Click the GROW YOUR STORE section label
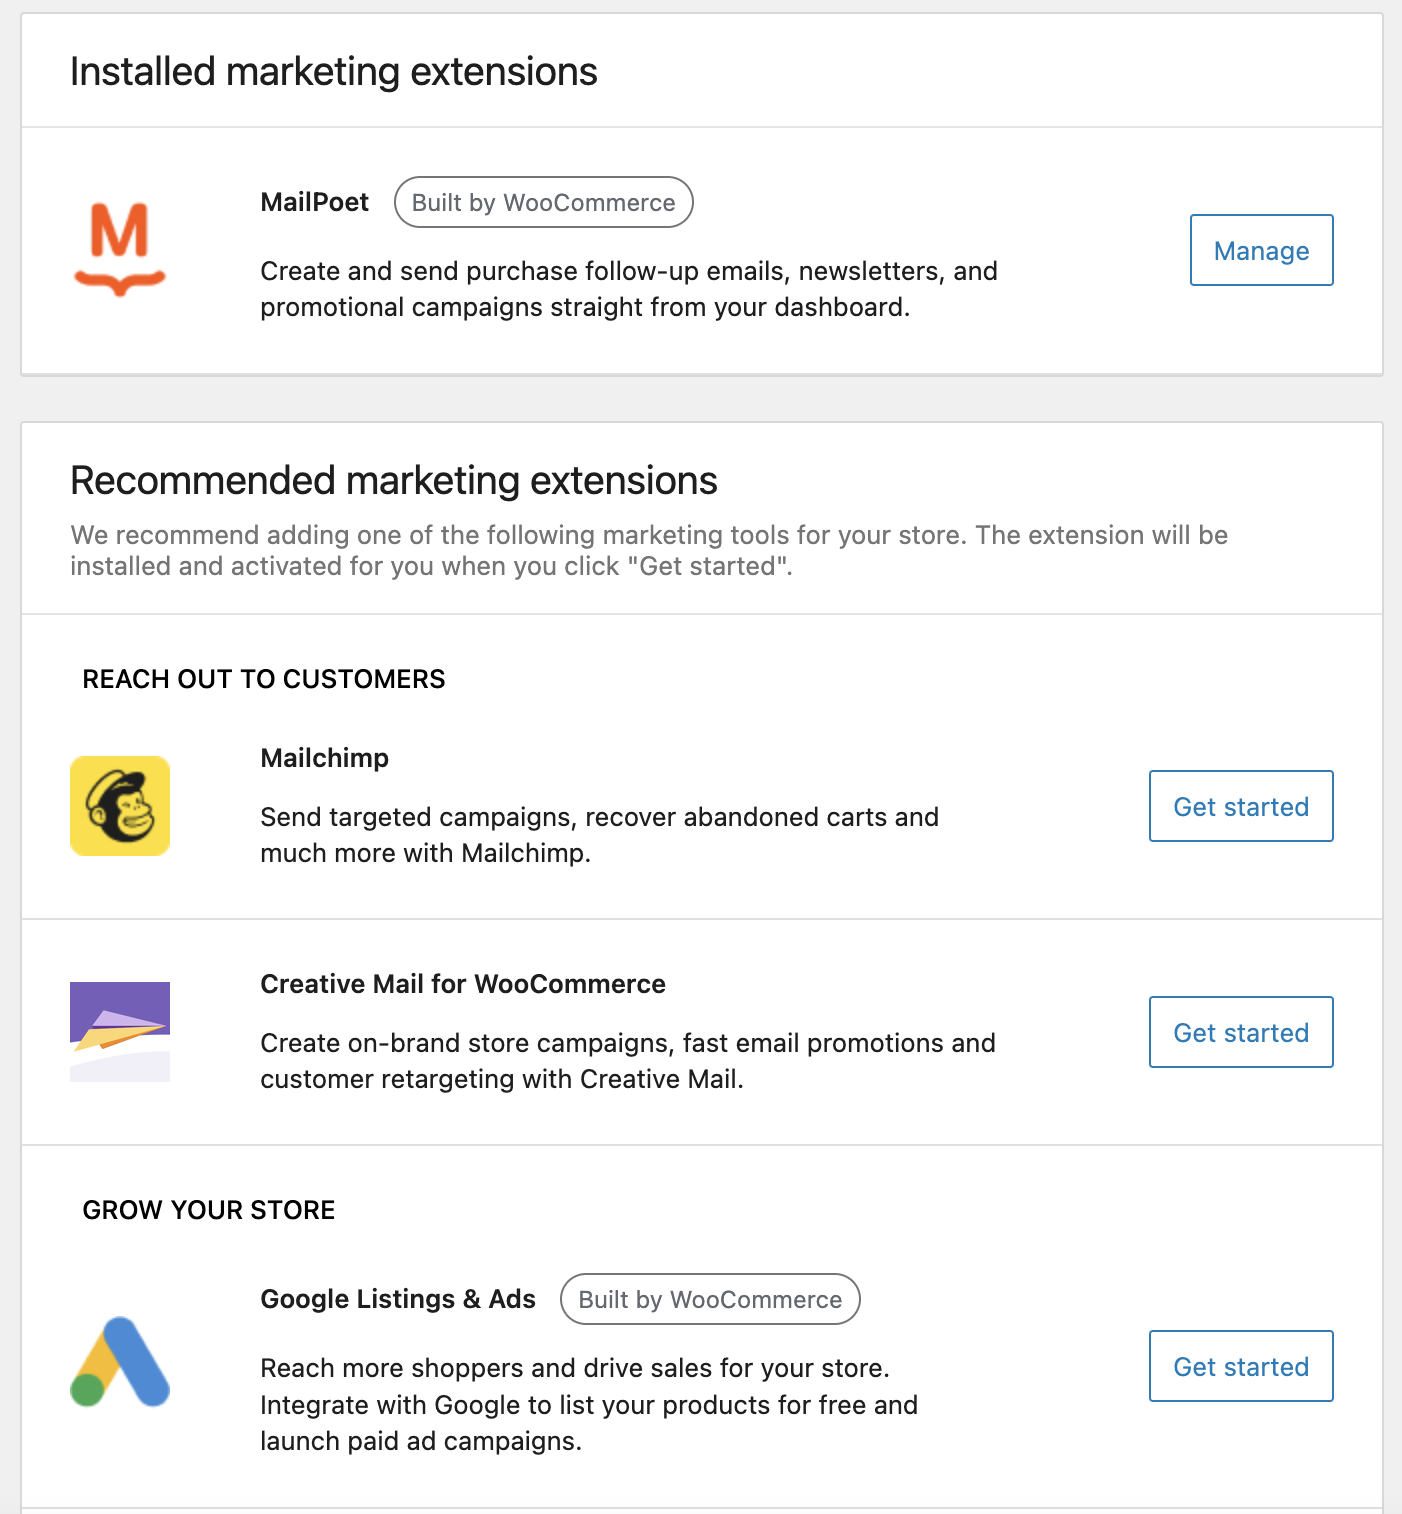 click(x=208, y=1210)
